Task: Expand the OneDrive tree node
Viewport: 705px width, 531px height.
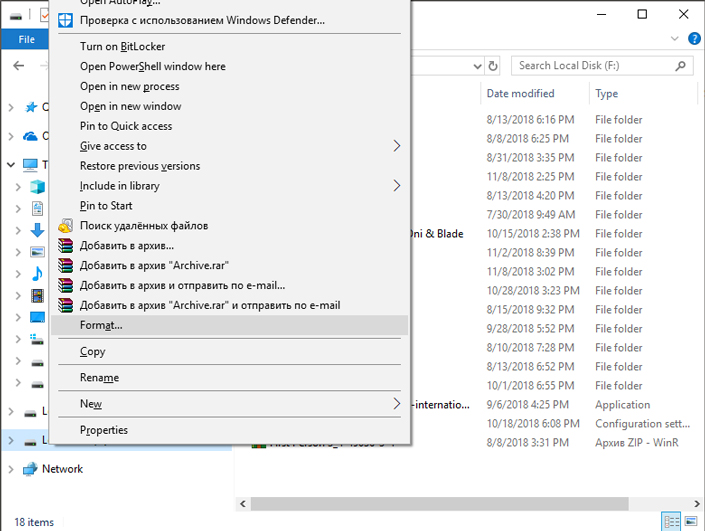Action: coord(11,136)
